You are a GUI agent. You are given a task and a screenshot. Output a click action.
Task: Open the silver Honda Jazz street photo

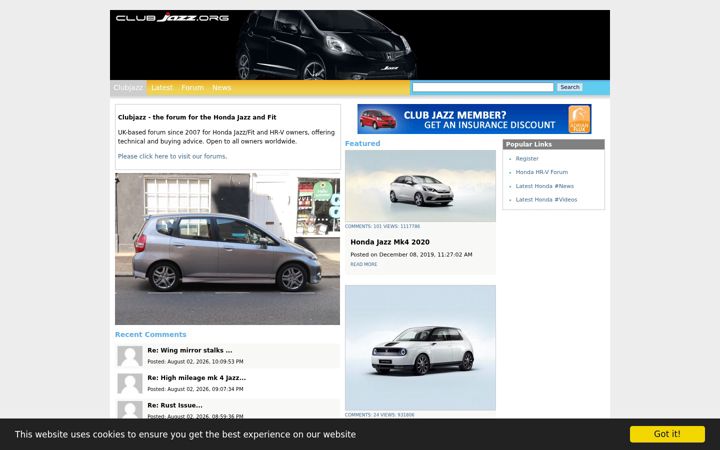click(227, 249)
